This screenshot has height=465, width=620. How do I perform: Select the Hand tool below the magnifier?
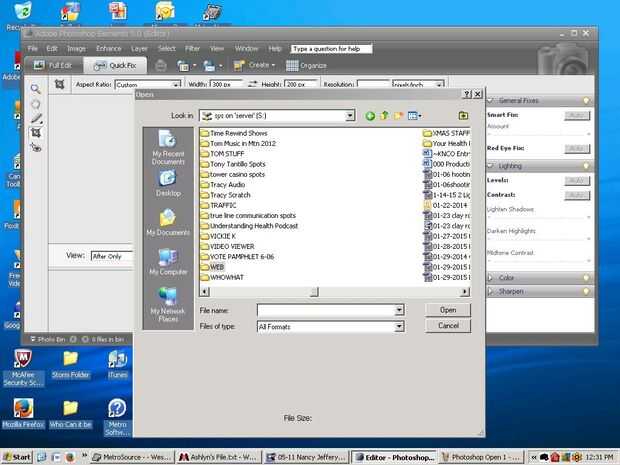coord(36,104)
